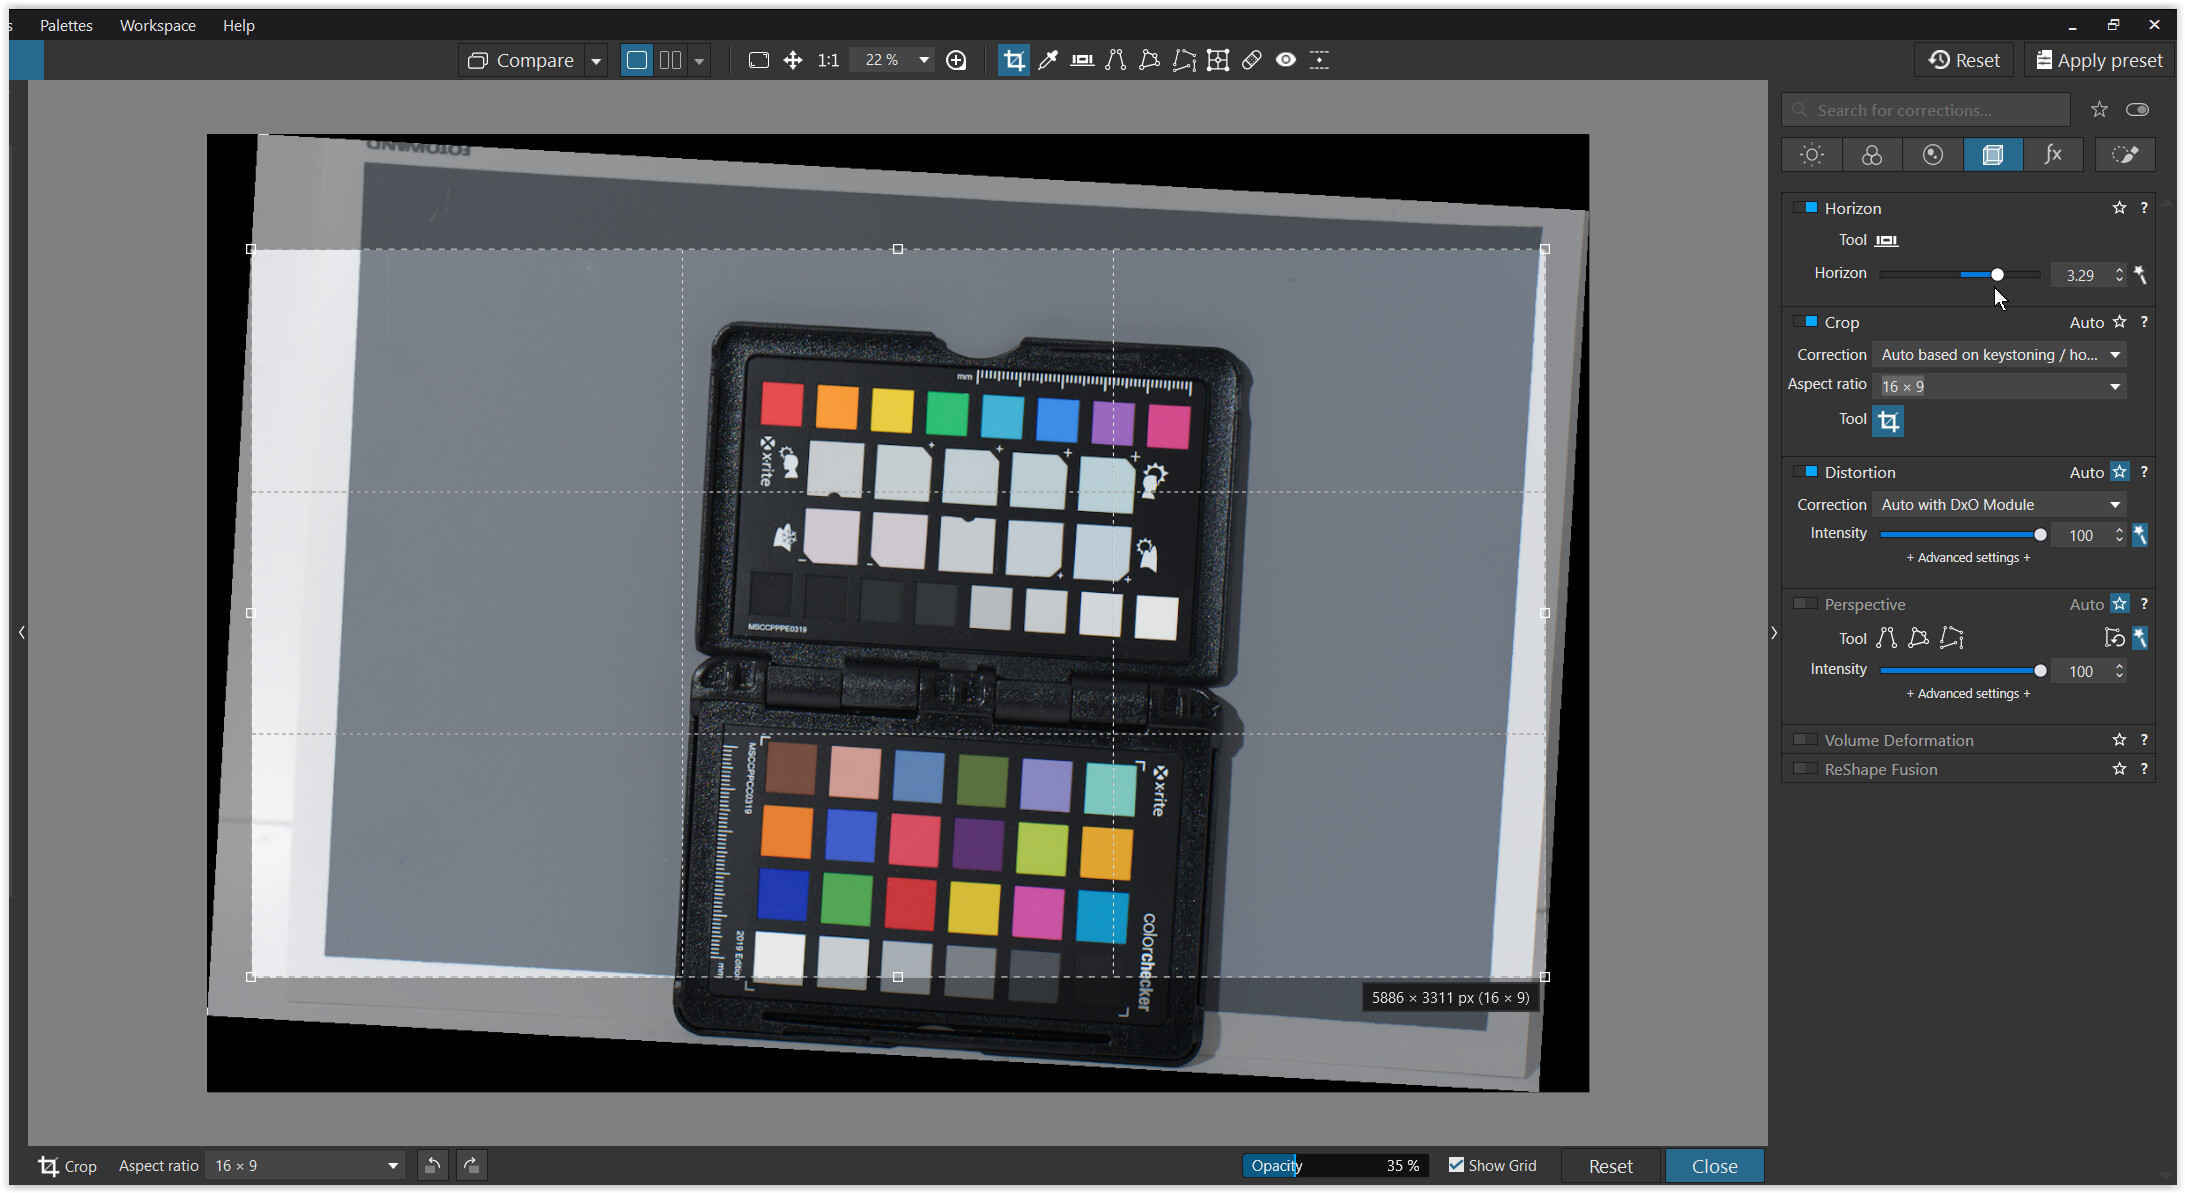Expand Perspective Advanced settings
The image size is (2185, 1193).
click(x=1968, y=694)
